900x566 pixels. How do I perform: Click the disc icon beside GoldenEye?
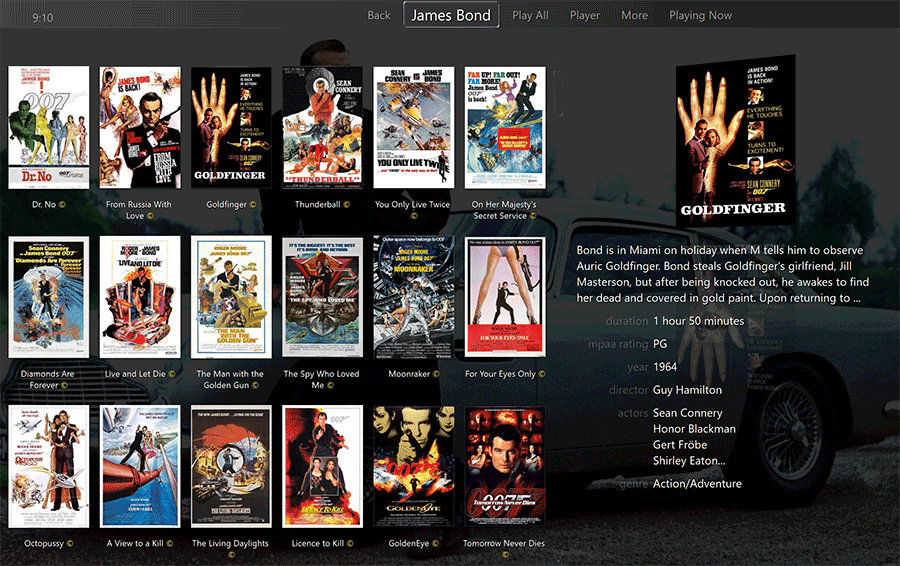(x=435, y=543)
